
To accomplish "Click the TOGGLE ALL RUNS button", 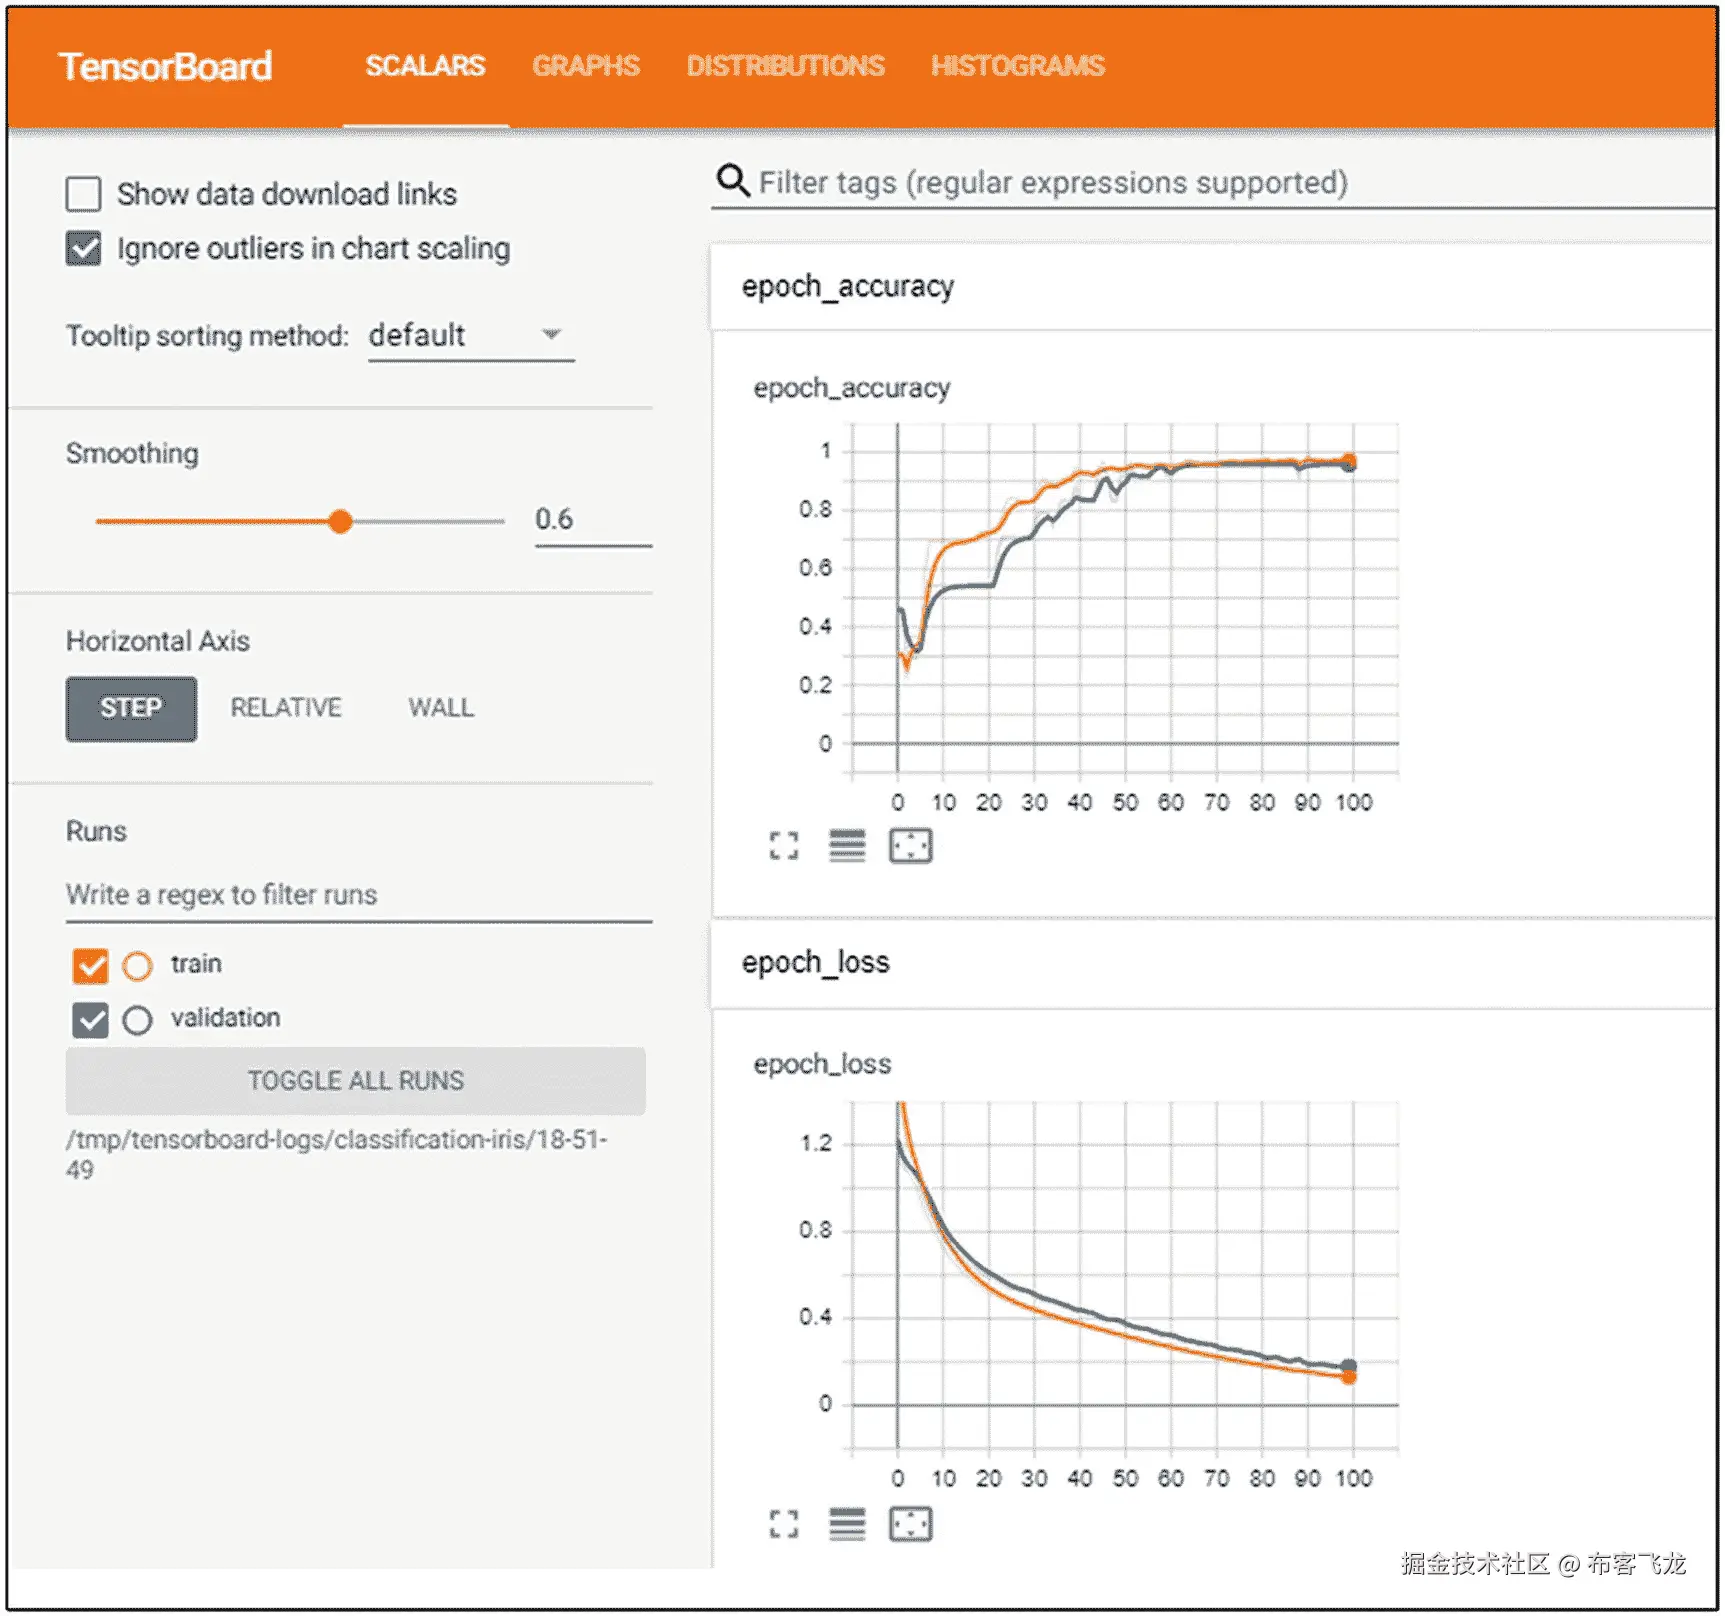I will coord(355,1080).
